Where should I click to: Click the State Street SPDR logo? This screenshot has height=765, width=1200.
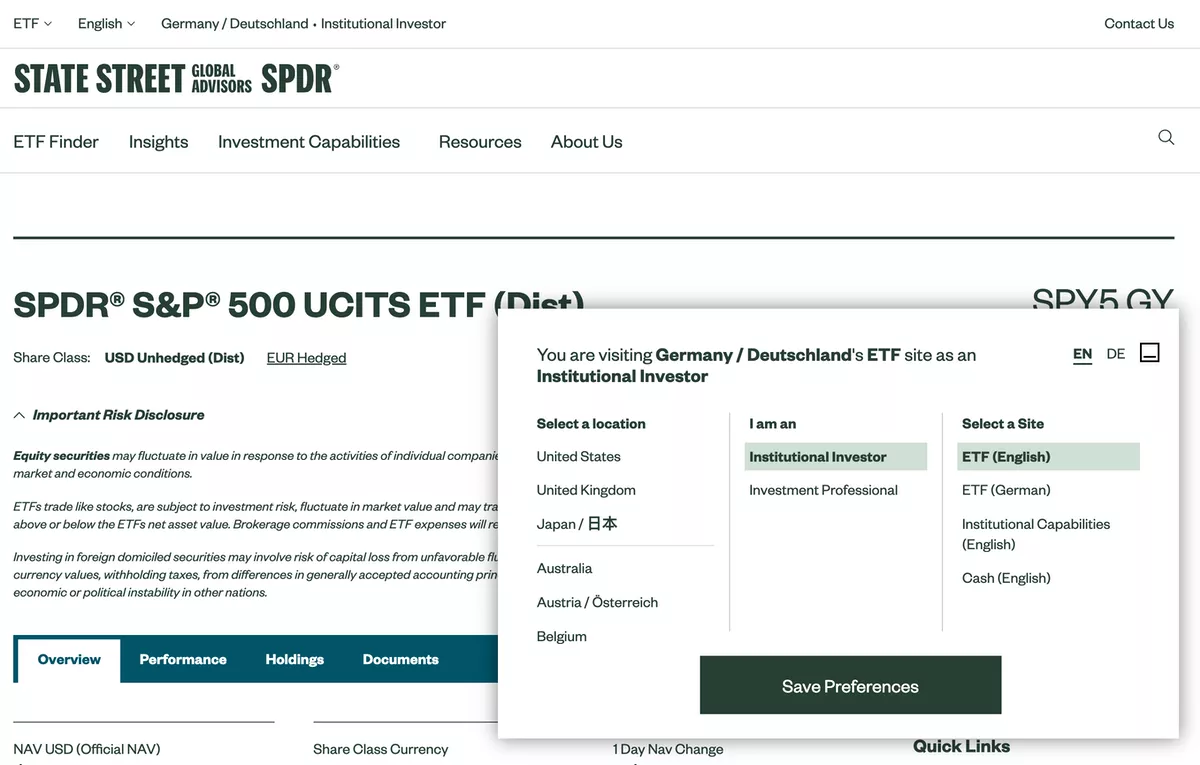click(x=177, y=78)
